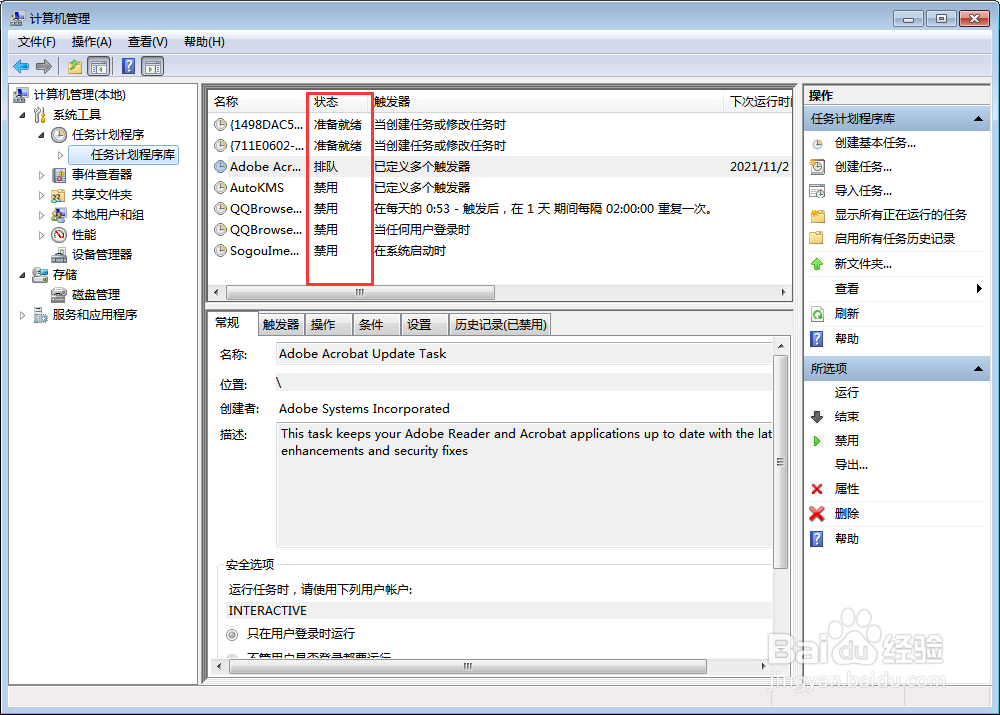Select the AutoKMS task row
The height and width of the screenshot is (715, 1000).
499,188
